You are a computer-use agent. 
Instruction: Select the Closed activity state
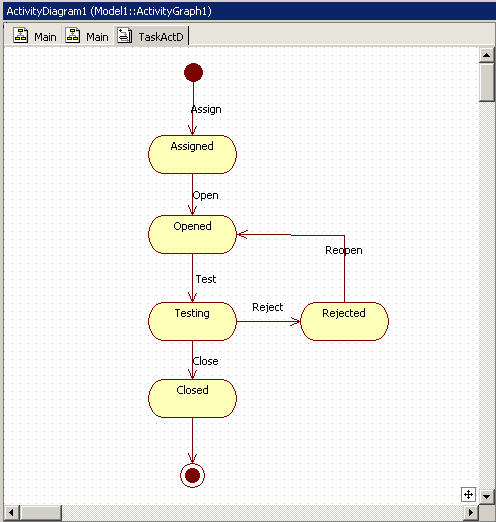pos(192,398)
